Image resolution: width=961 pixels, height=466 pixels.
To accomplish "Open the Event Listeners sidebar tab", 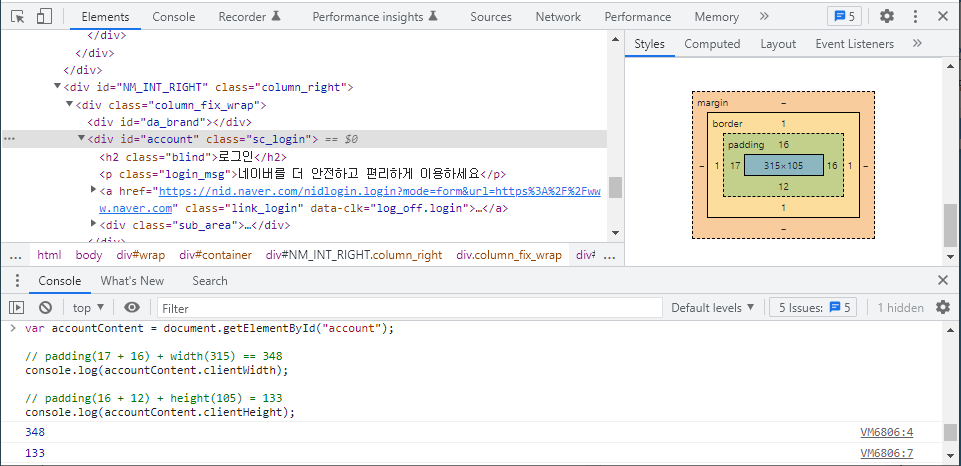I will pyautogui.click(x=854, y=44).
